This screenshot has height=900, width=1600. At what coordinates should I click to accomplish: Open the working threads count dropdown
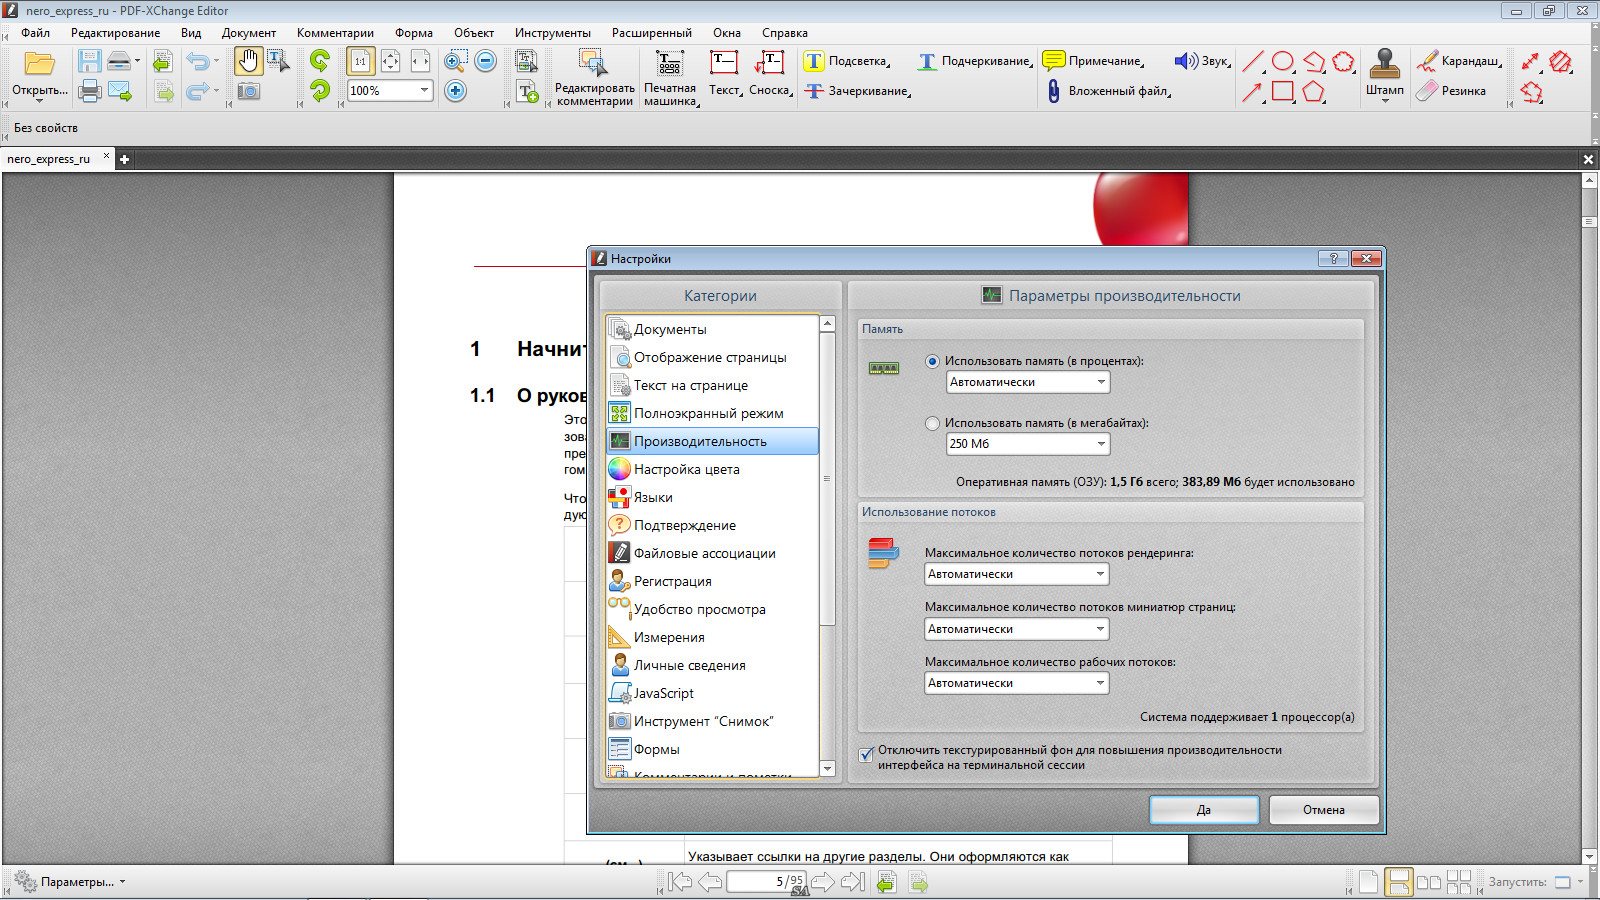[x=1017, y=683]
